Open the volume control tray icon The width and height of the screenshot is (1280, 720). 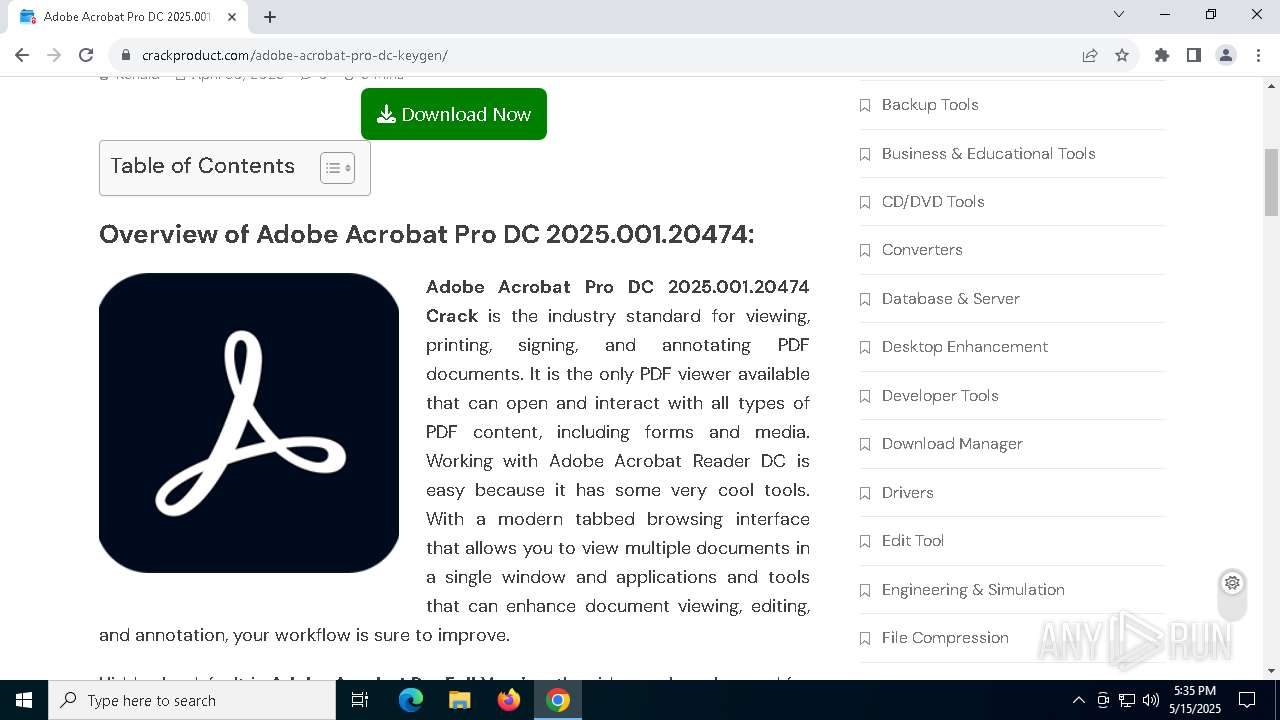1151,700
